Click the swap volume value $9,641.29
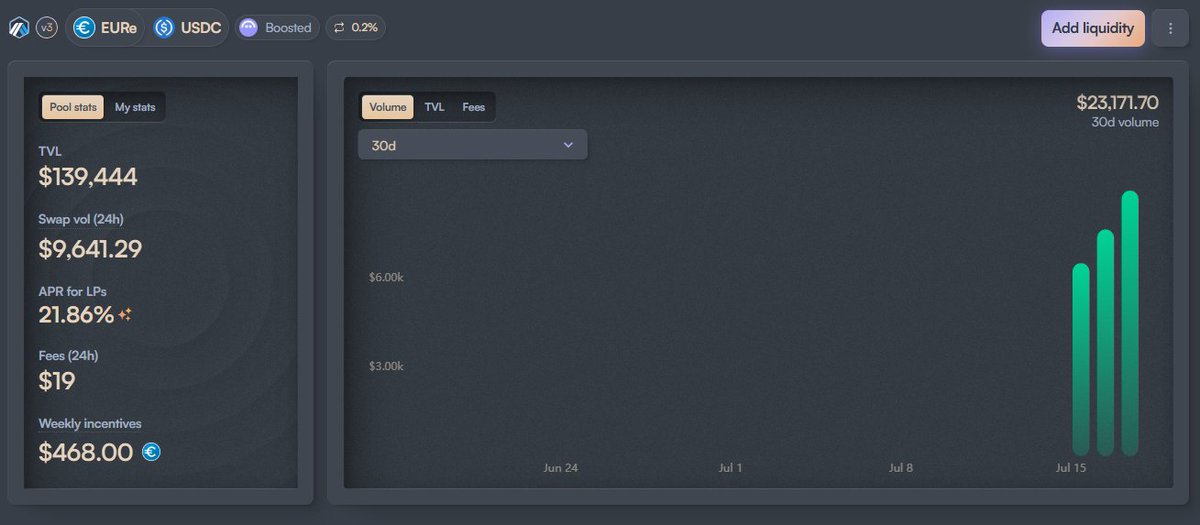 pos(90,249)
